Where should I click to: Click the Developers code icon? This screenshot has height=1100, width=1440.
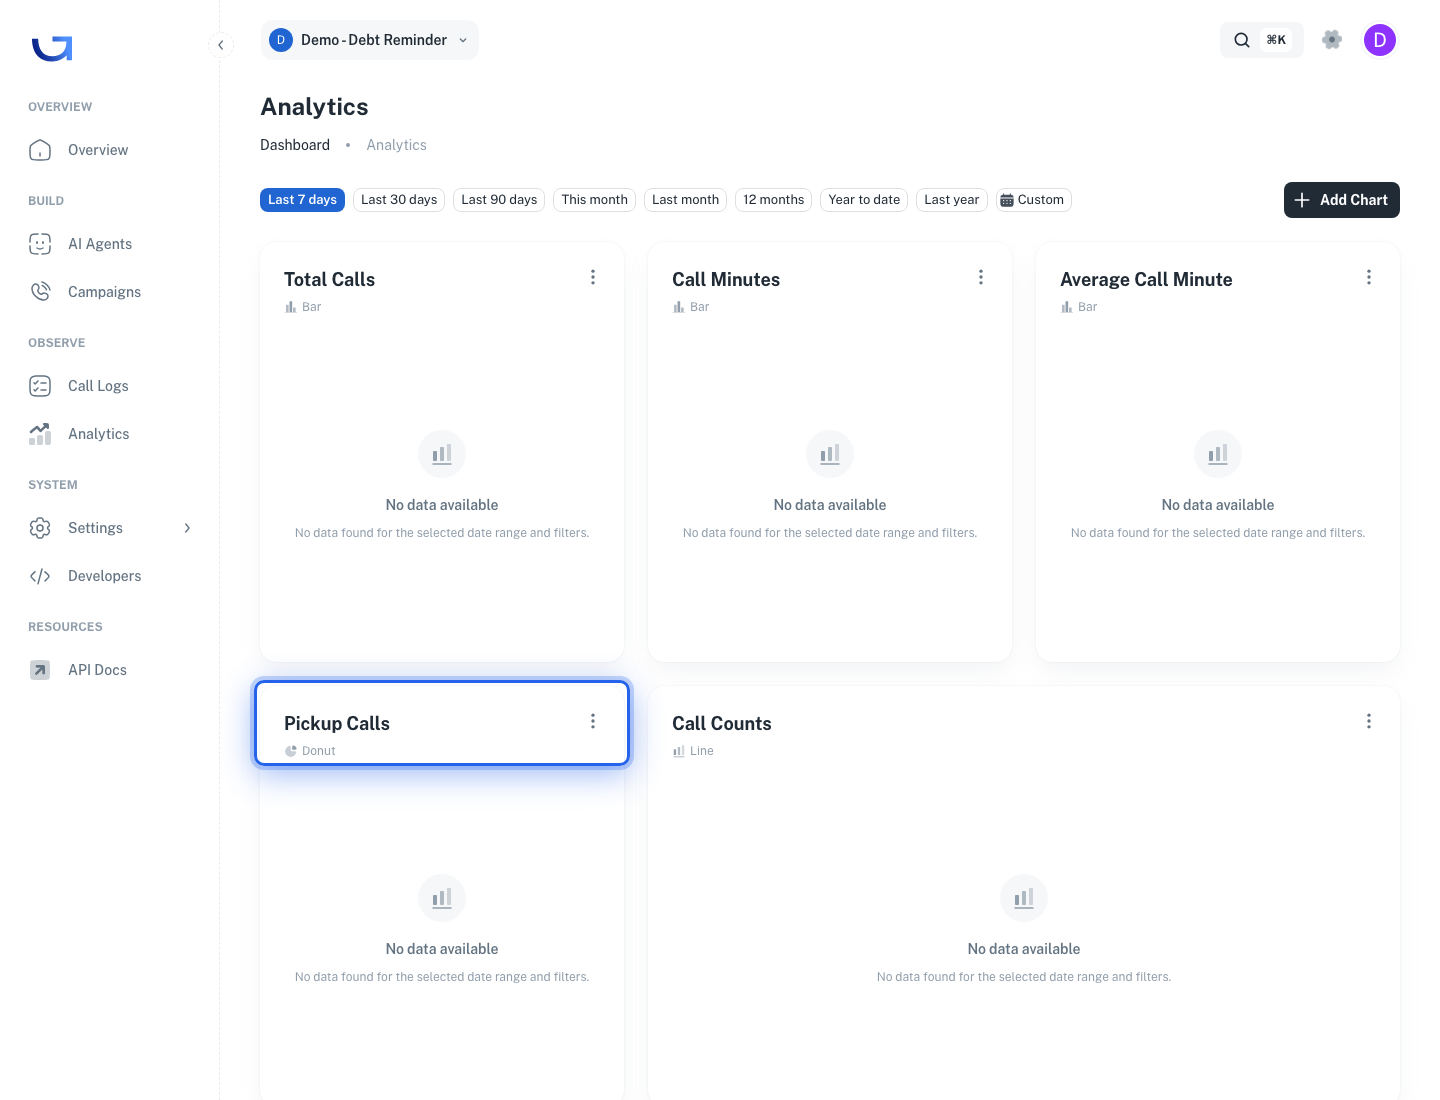pyautogui.click(x=40, y=576)
